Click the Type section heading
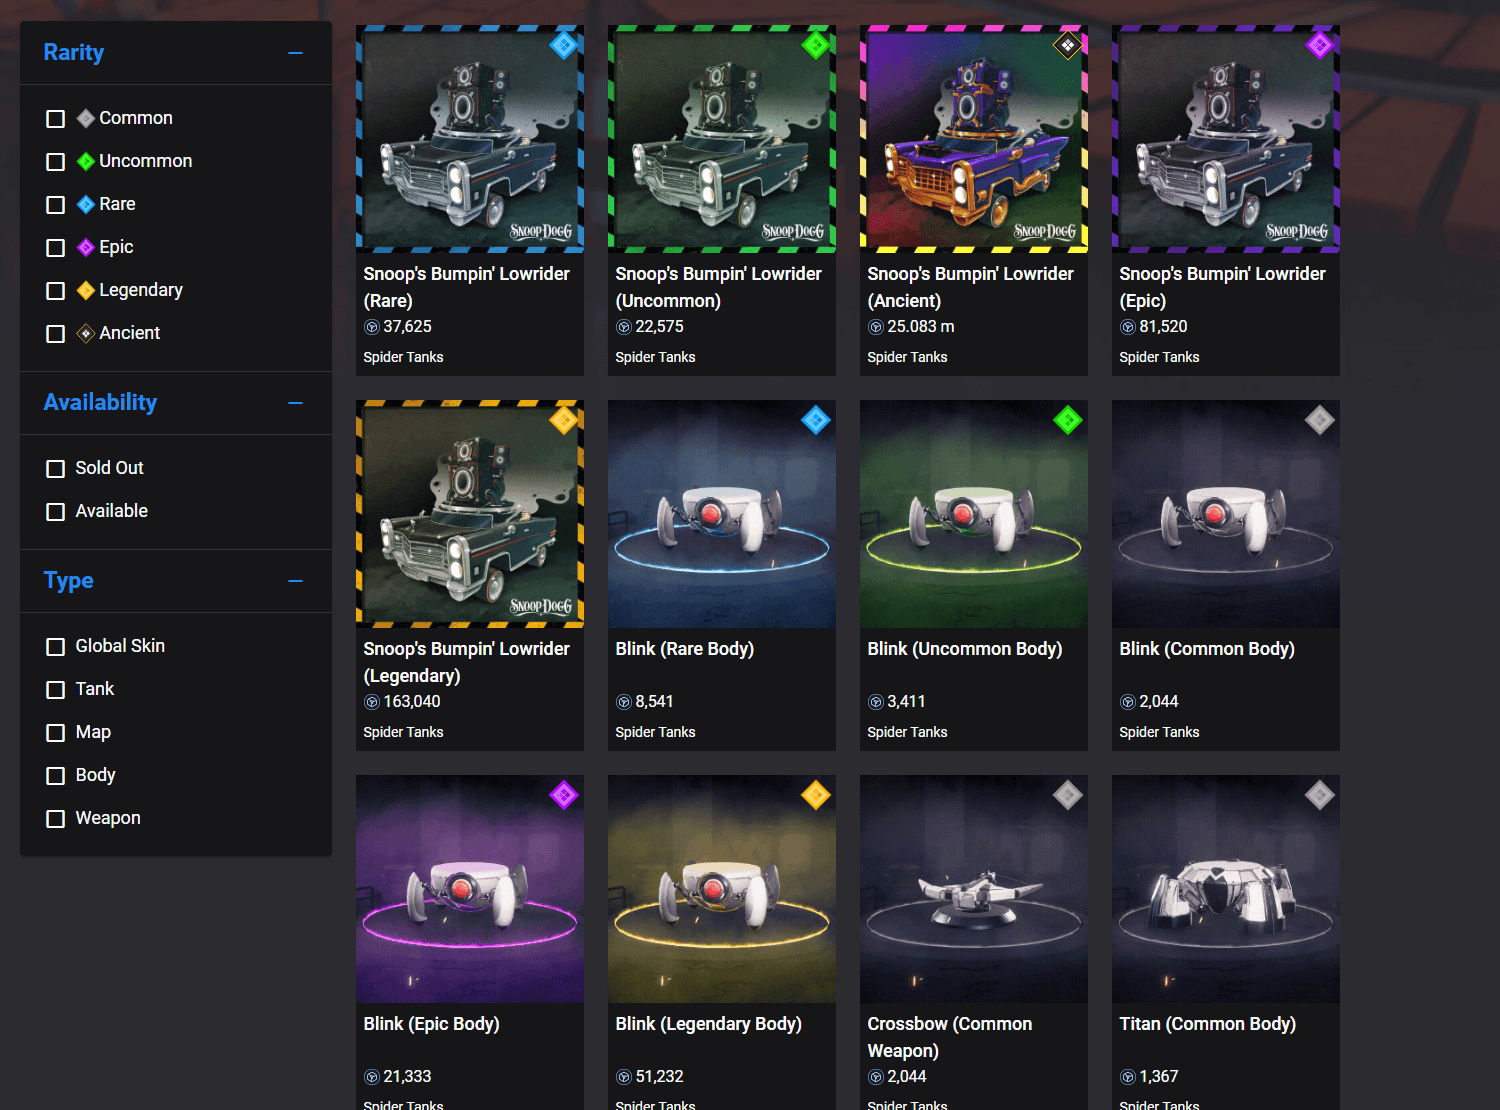This screenshot has height=1110, width=1500. pyautogui.click(x=69, y=581)
